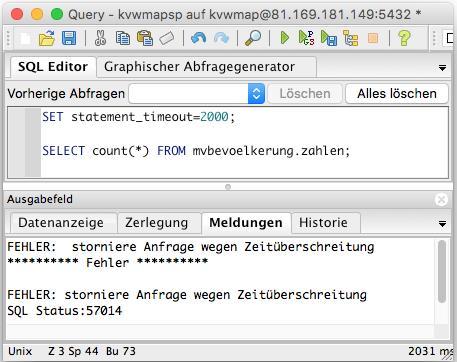Screen dimensions: 457x362
Task: Expand the editor tabs overflow arrow
Action: 442,68
